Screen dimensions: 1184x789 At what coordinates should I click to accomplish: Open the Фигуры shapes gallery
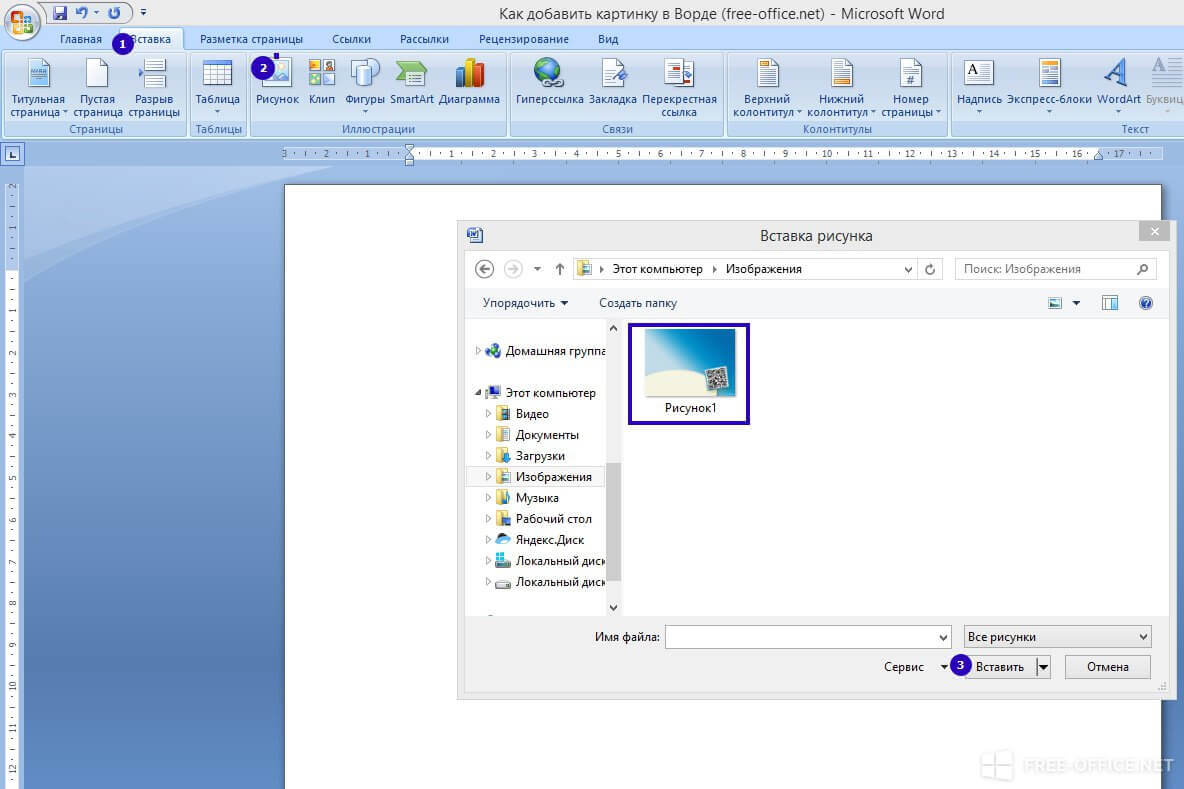365,87
